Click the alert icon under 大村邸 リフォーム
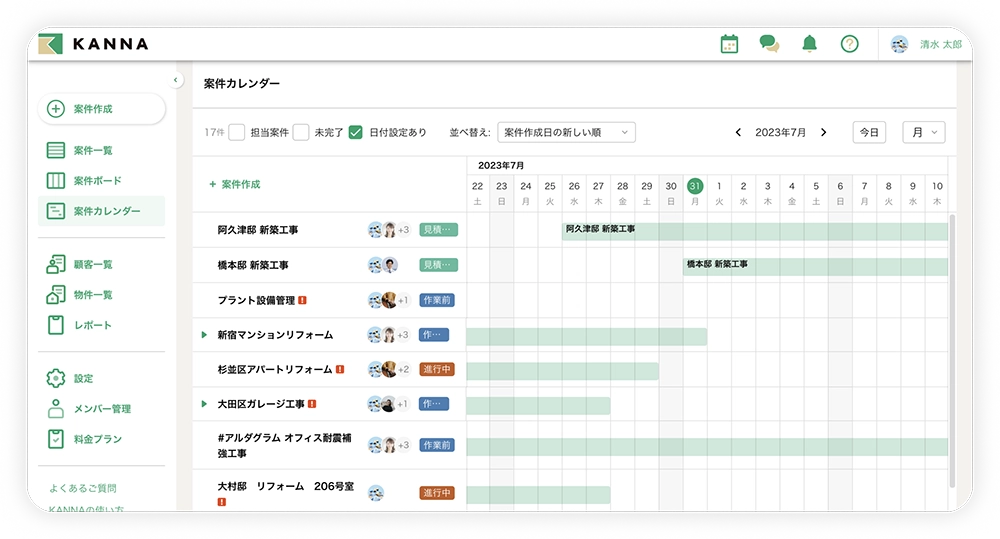 coord(221,502)
